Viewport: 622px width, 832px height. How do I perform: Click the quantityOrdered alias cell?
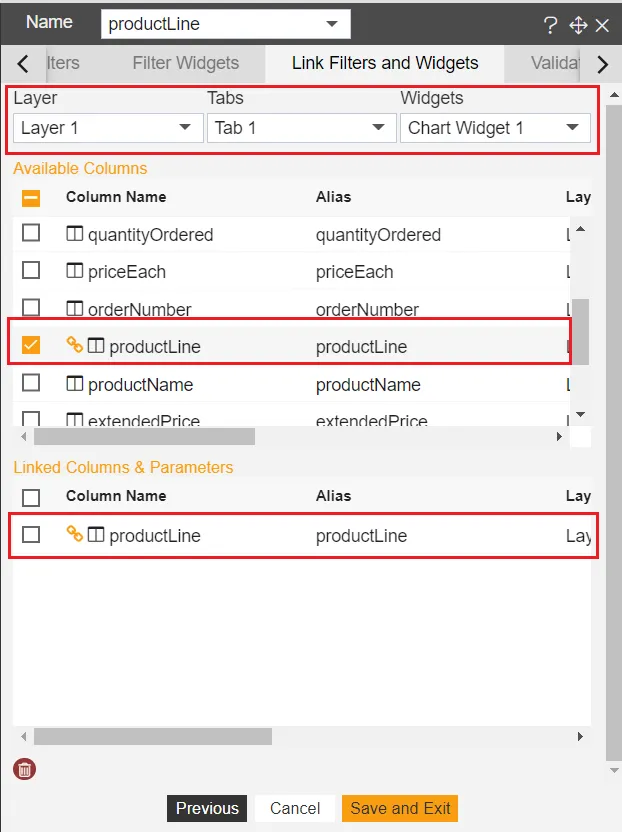pos(378,235)
